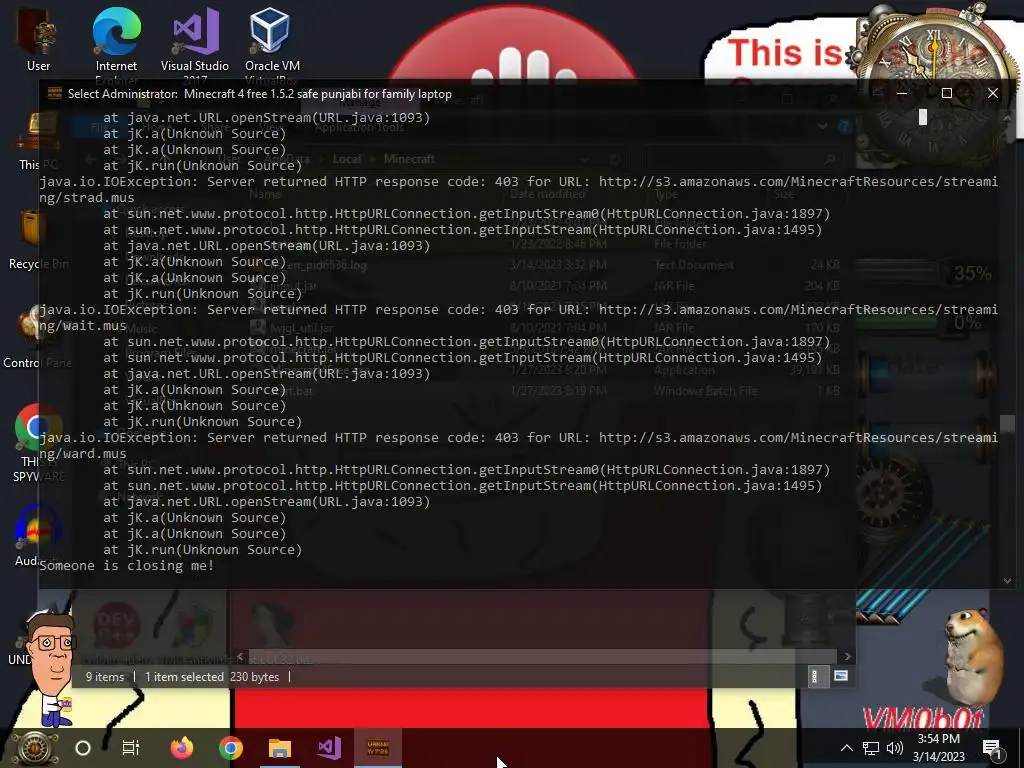Open the notification center icon
The width and height of the screenshot is (1024, 768).
pos(991,749)
